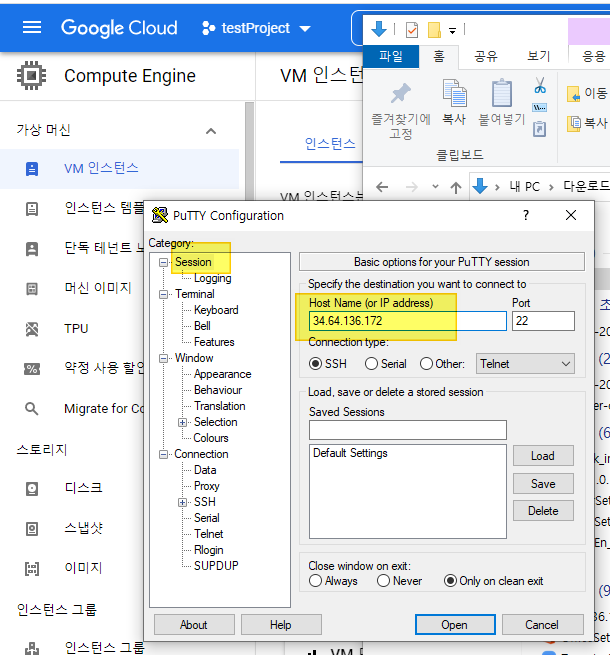Open the 파일 tab in Explorer
Viewport: 610px width, 655px height.
coord(391,56)
